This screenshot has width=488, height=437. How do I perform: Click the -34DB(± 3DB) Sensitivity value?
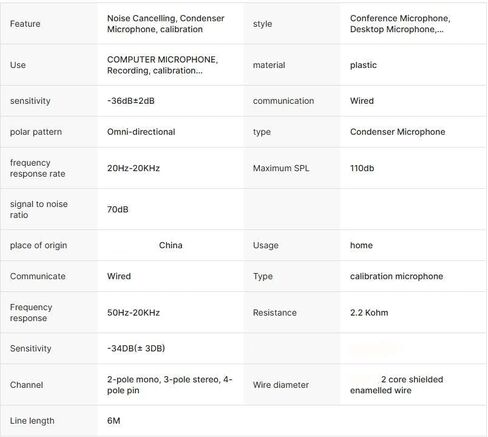click(136, 348)
